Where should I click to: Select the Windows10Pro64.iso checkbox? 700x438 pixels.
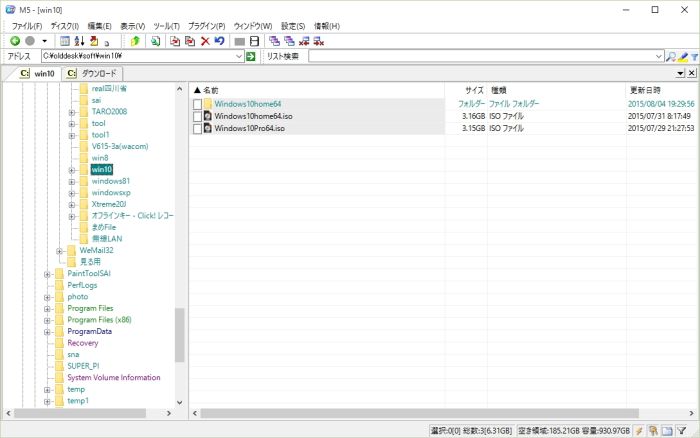point(197,129)
